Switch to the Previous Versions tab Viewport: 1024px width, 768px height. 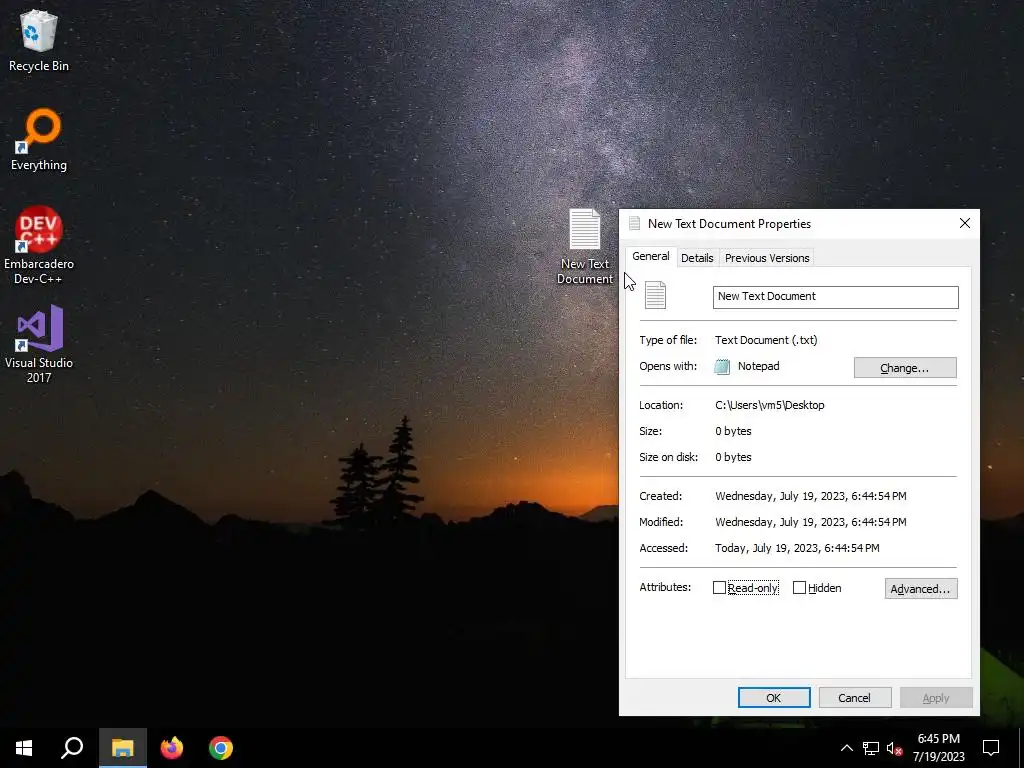point(767,258)
